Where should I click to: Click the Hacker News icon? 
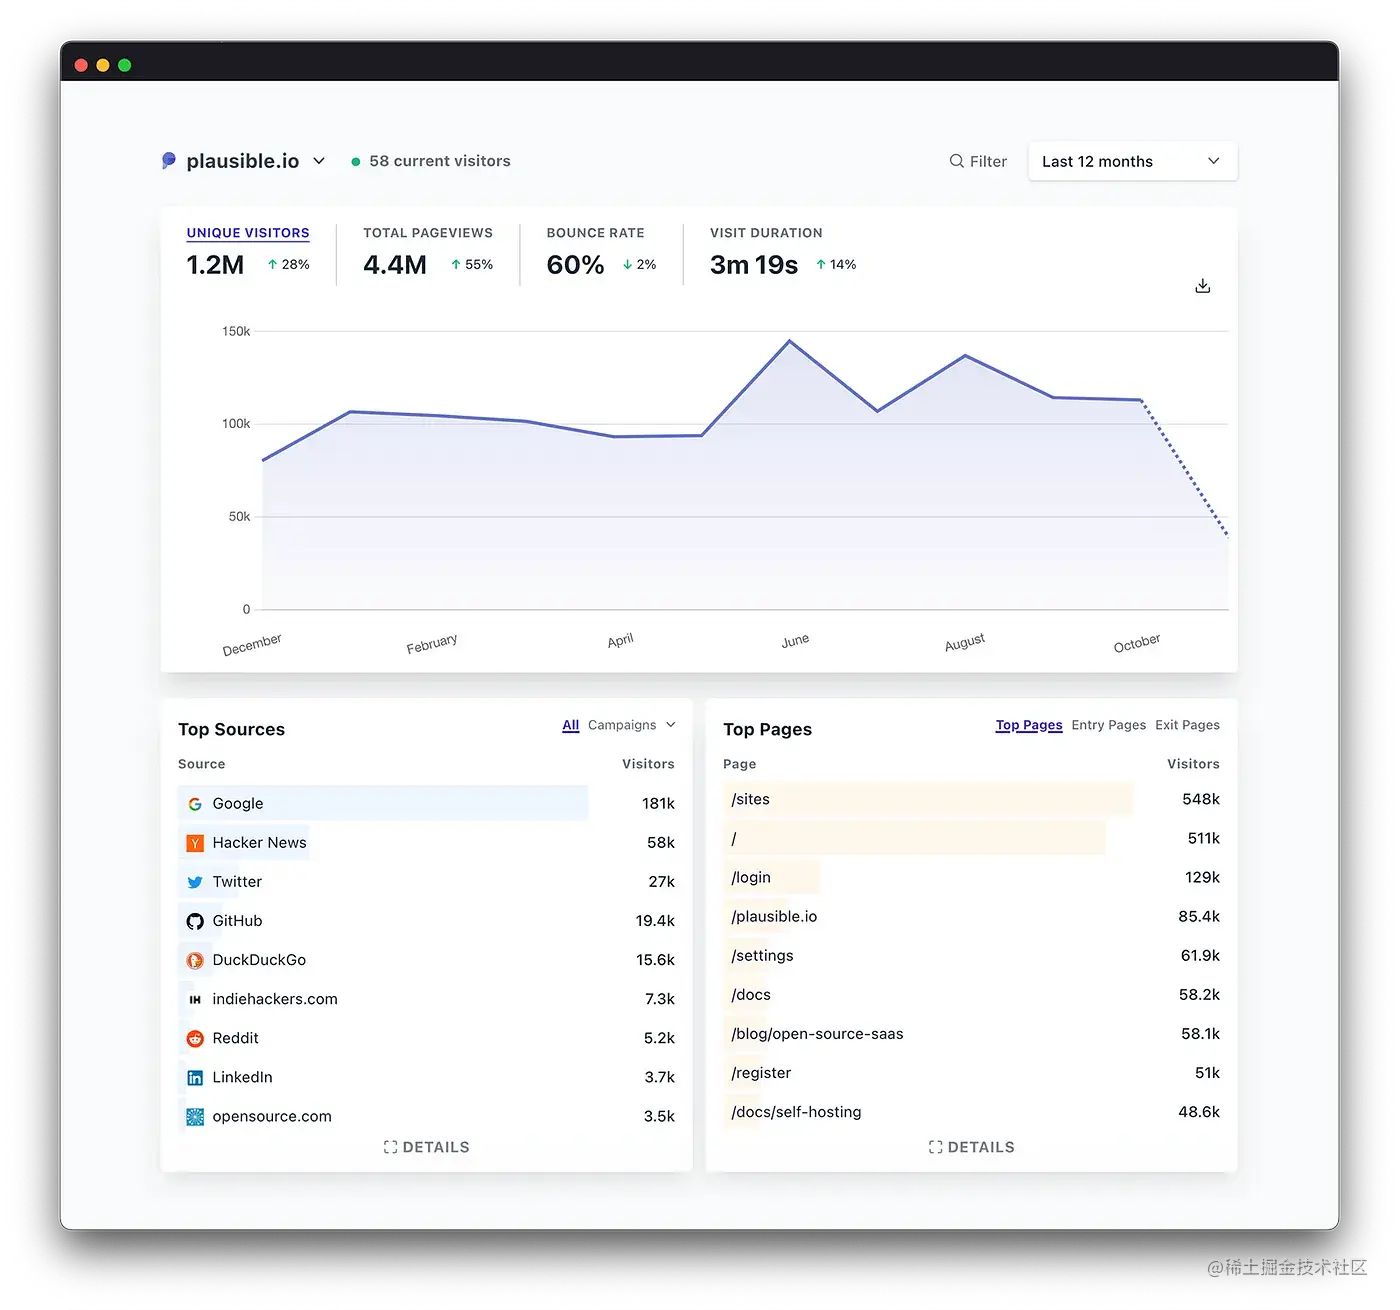pyautogui.click(x=195, y=843)
